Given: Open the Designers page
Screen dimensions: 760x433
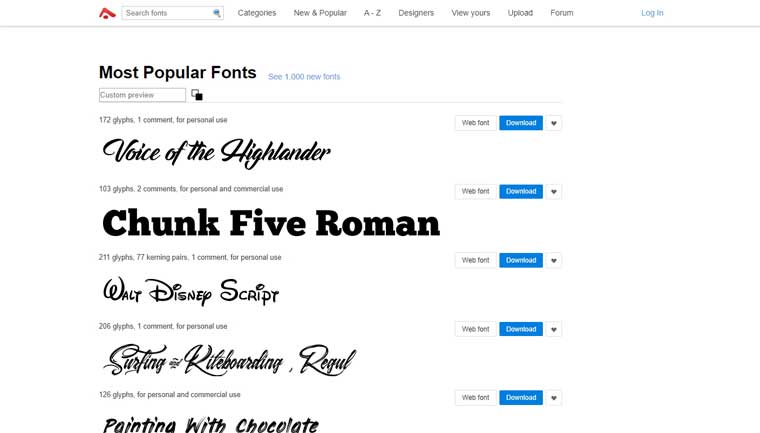Looking at the screenshot, I should tap(416, 13).
